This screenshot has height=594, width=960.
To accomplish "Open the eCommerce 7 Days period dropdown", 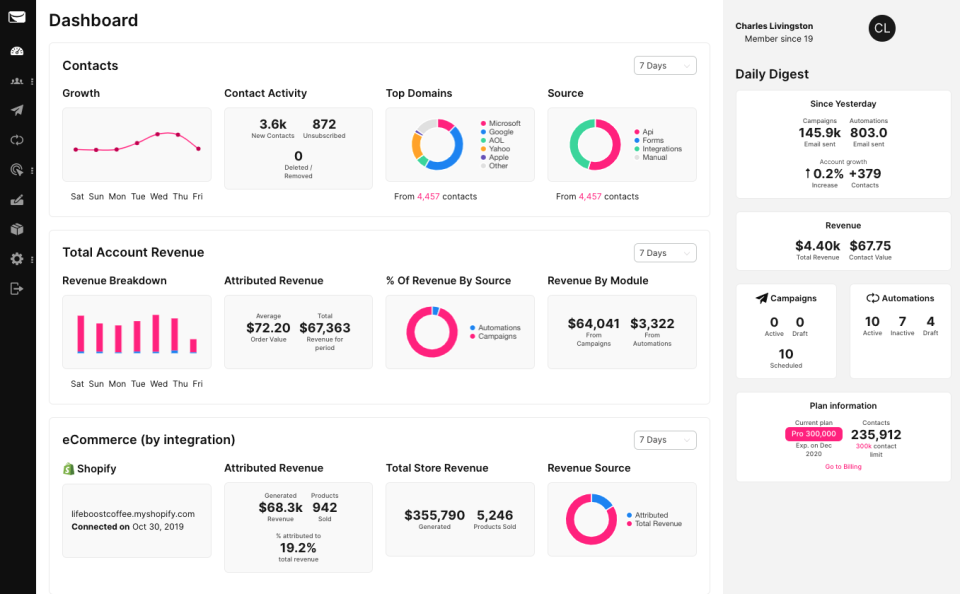I will tap(664, 440).
